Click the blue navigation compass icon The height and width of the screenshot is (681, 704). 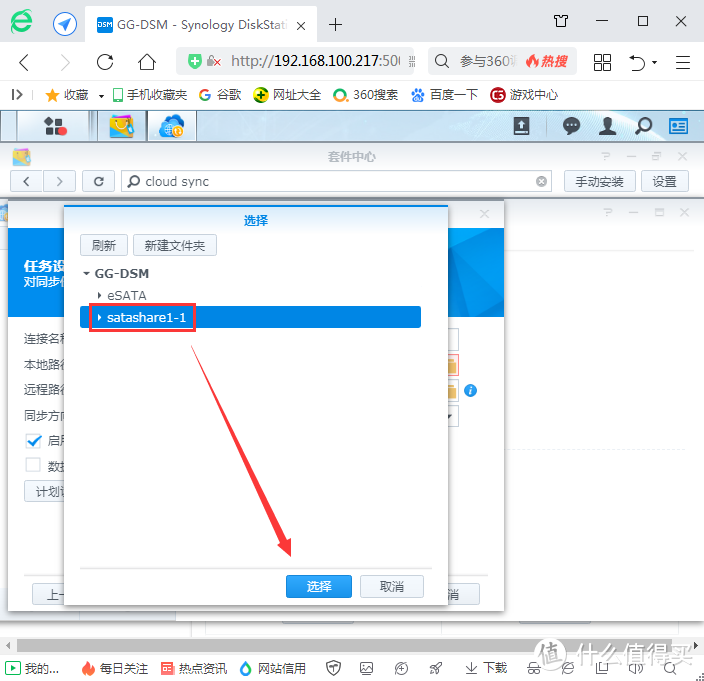pos(65,24)
